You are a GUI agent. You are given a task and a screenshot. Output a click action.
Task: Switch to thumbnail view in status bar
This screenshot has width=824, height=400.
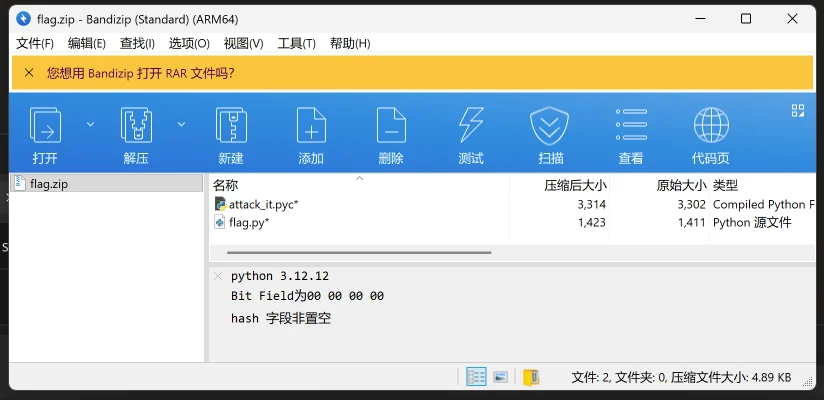pos(501,377)
